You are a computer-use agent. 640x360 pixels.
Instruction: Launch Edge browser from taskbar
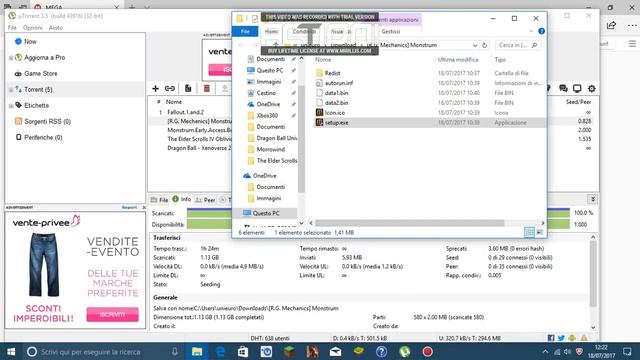(220, 351)
